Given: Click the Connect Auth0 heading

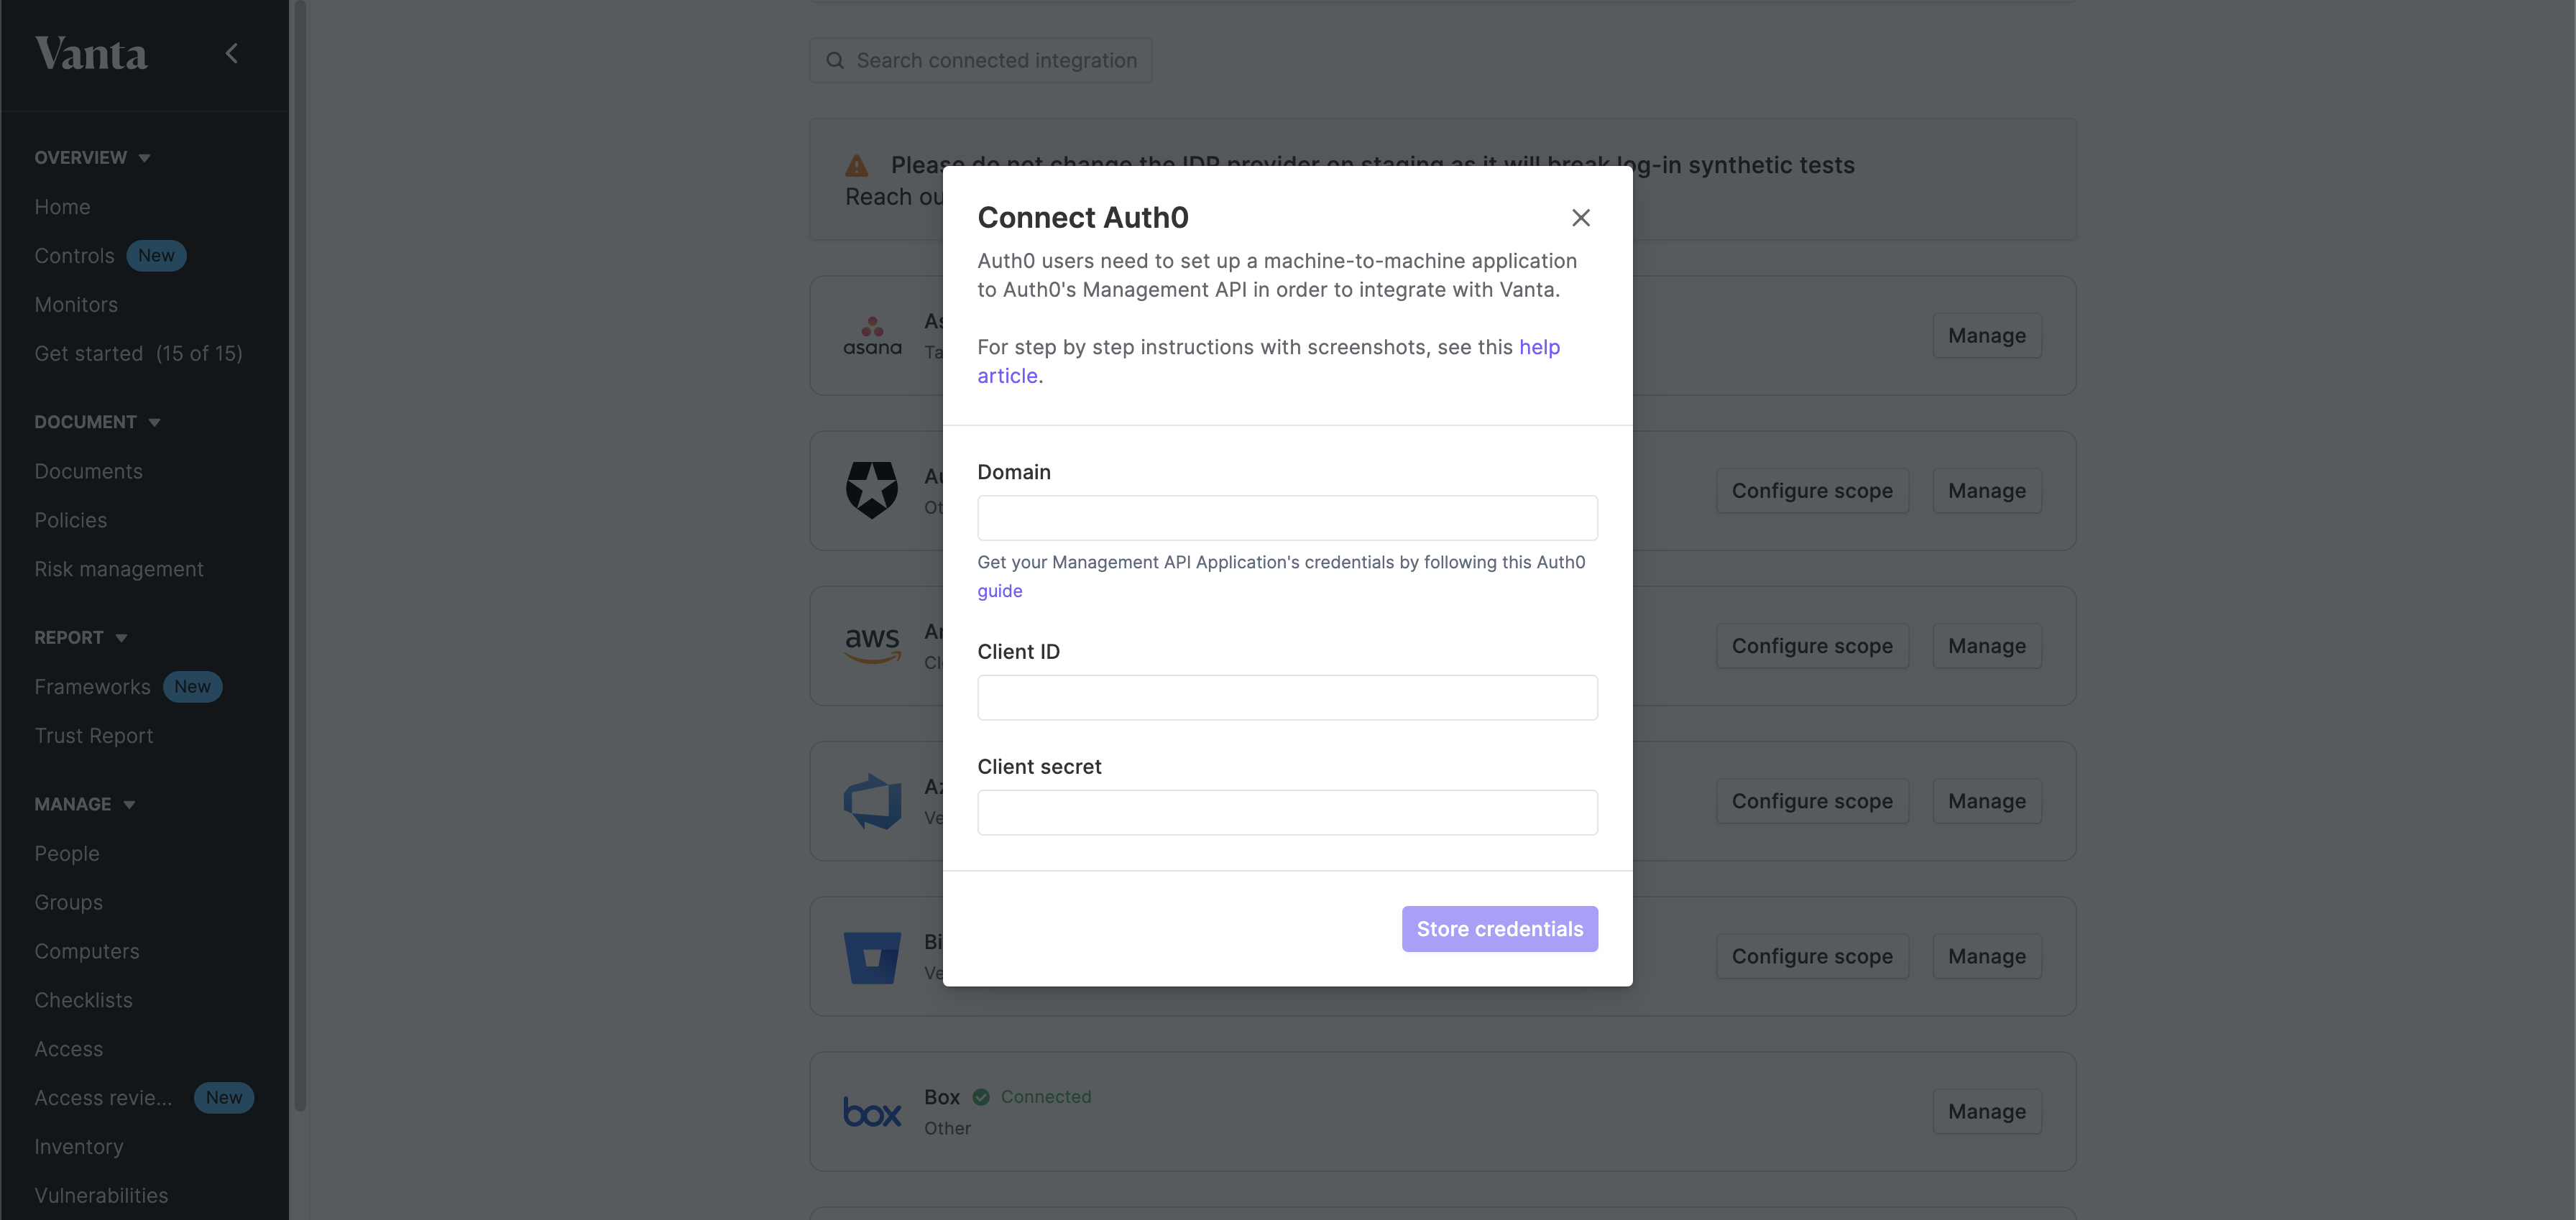Looking at the screenshot, I should pos(1082,218).
